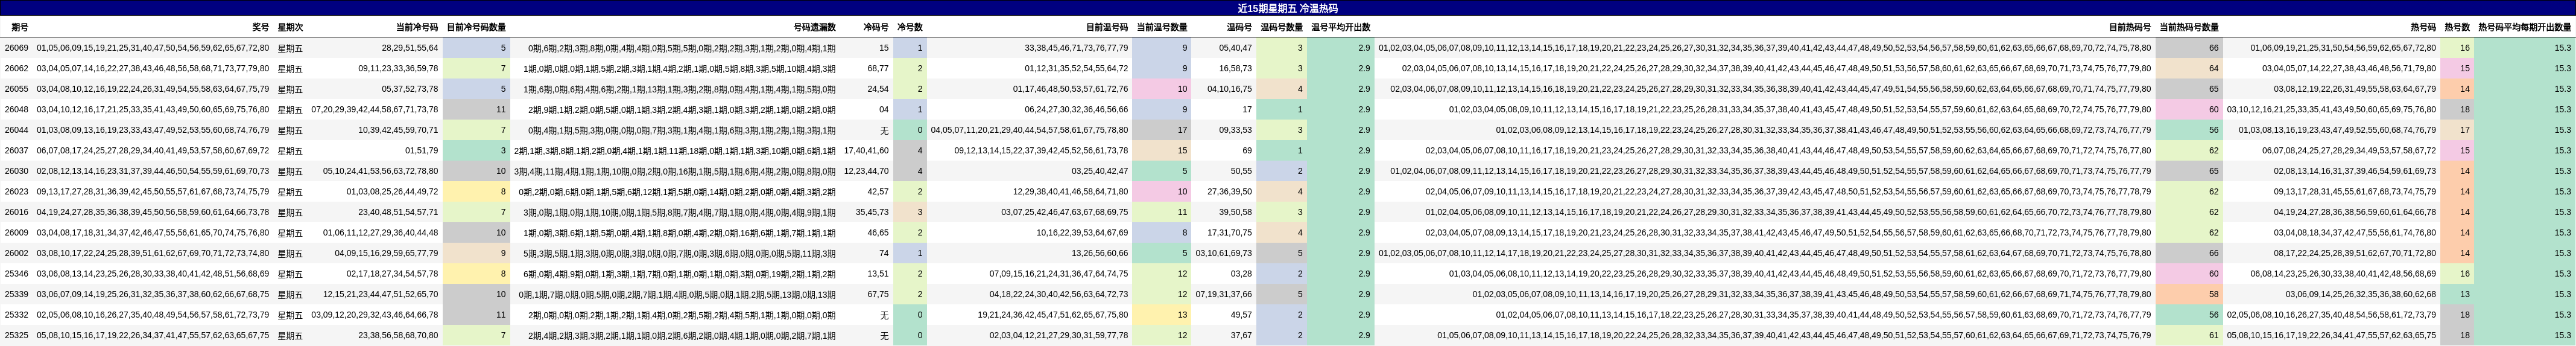Click hot count value '58' in row 25339

2213,294
